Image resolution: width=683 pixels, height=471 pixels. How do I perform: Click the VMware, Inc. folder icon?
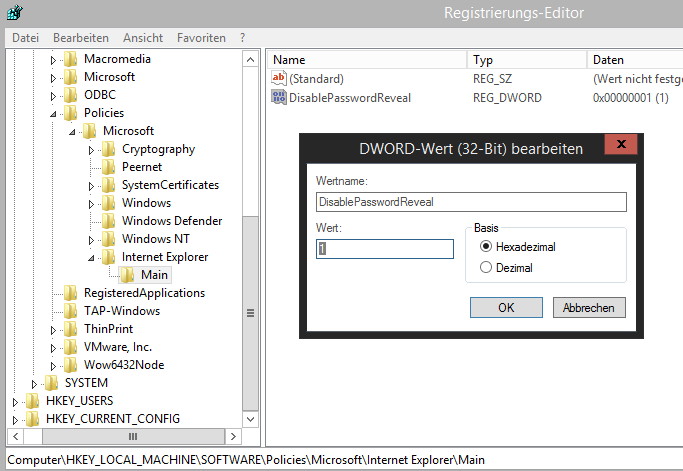71,347
